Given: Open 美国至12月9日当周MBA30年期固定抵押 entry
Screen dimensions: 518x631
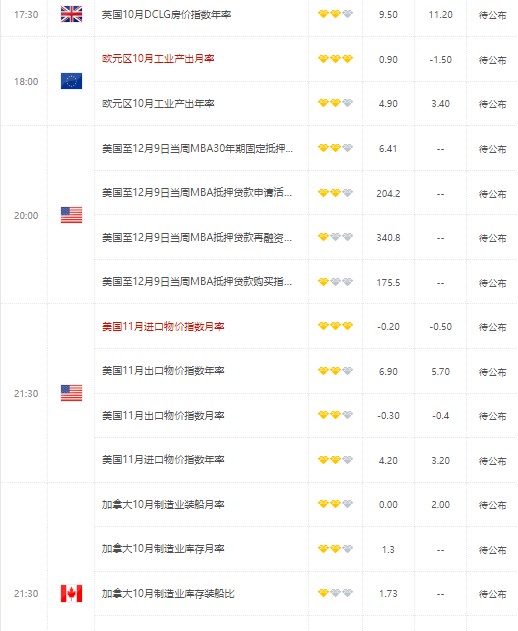Looking at the screenshot, I should pos(197,148).
